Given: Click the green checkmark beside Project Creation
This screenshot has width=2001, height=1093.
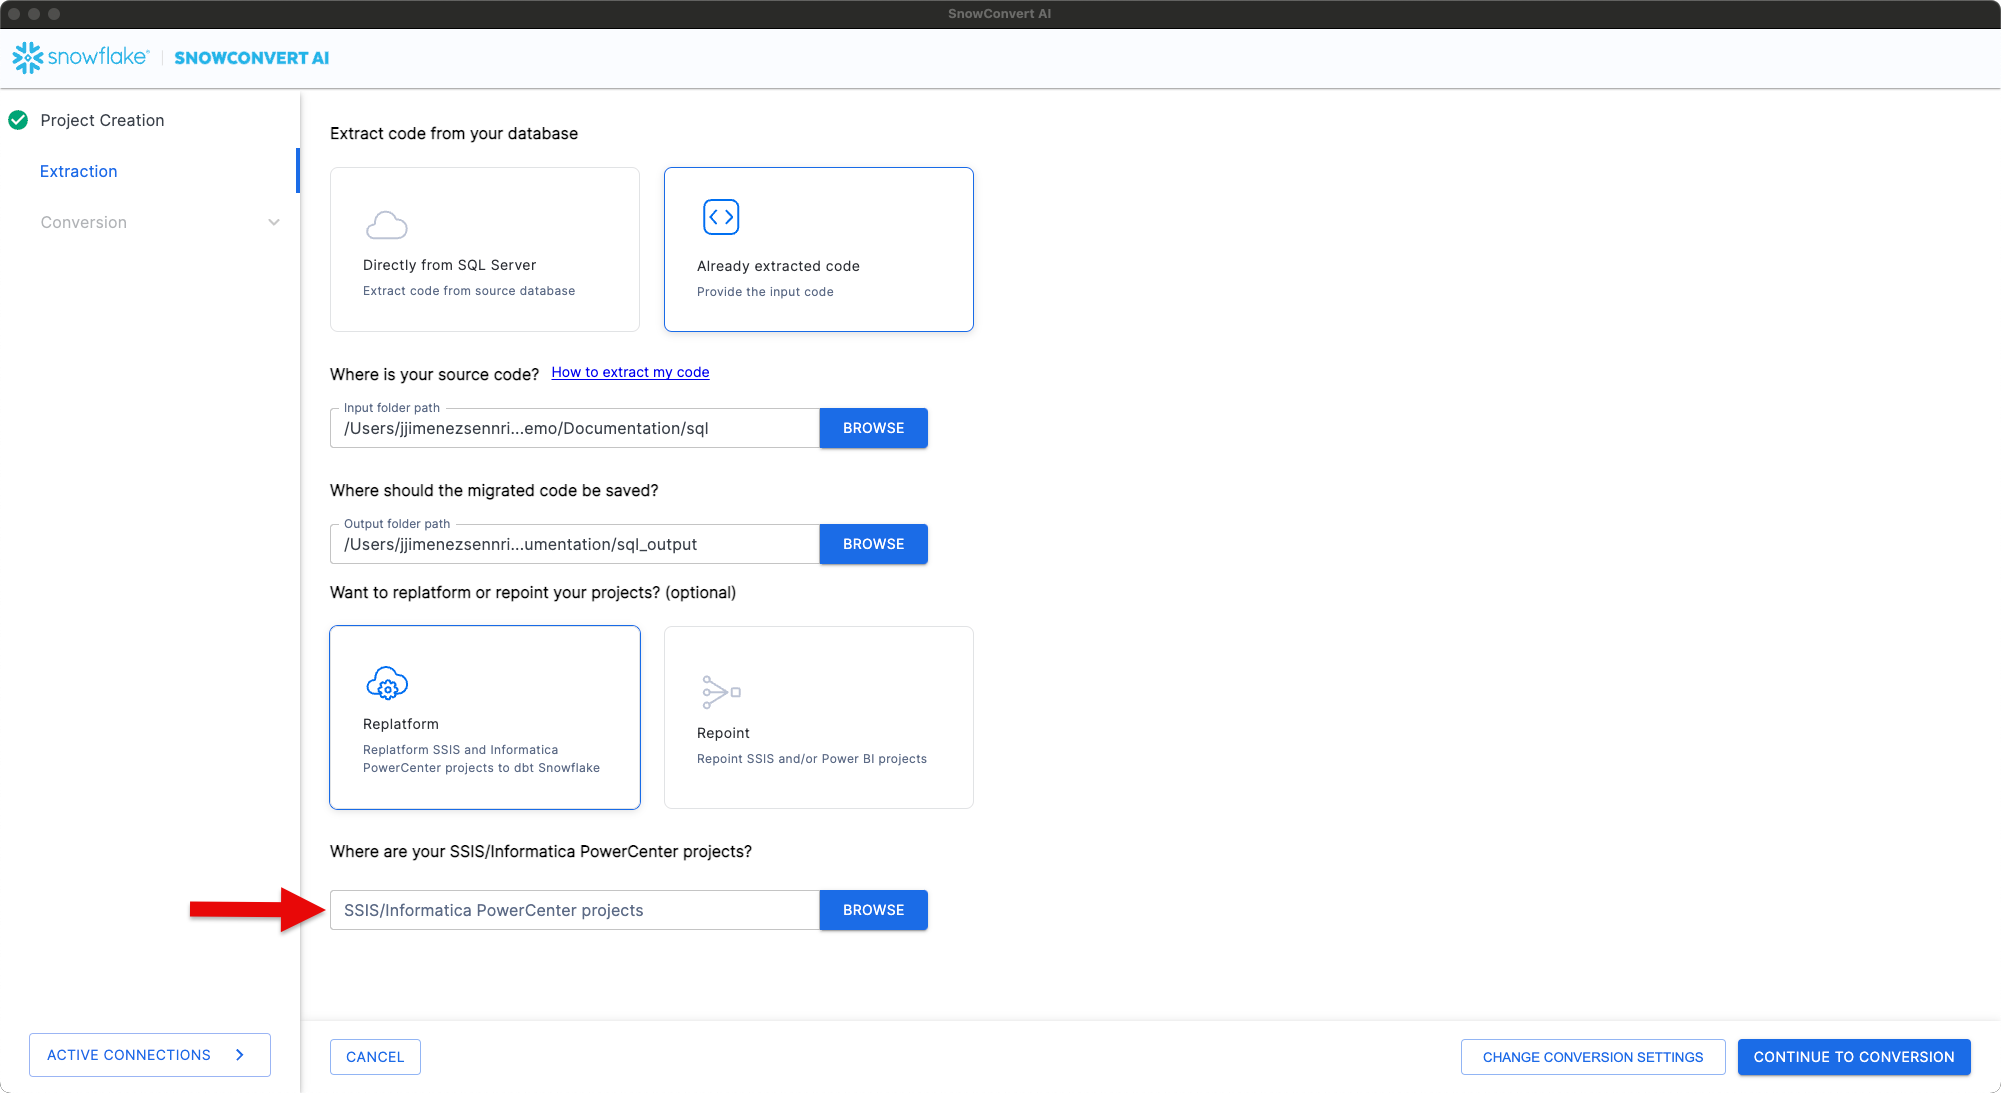Looking at the screenshot, I should point(17,120).
